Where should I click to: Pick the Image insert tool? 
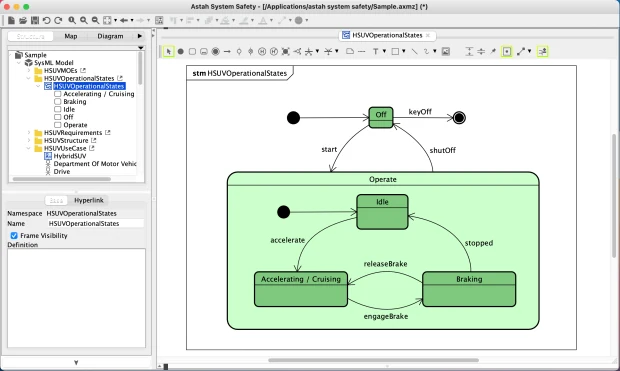(446, 51)
